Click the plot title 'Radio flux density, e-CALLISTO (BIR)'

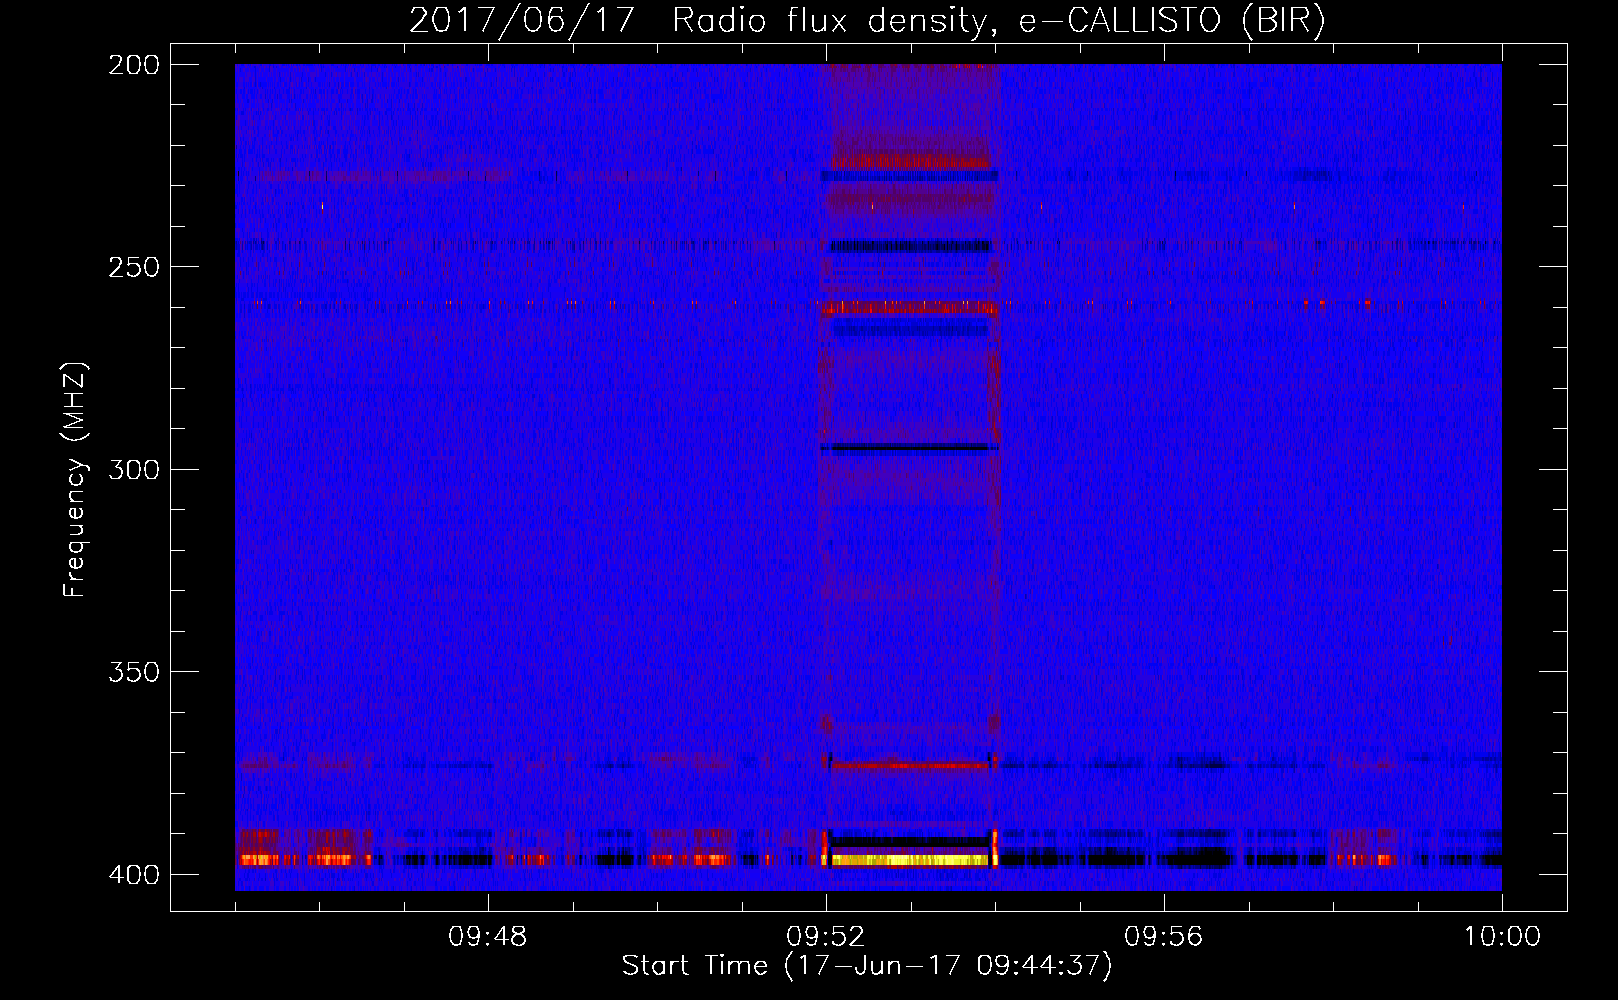click(x=998, y=21)
